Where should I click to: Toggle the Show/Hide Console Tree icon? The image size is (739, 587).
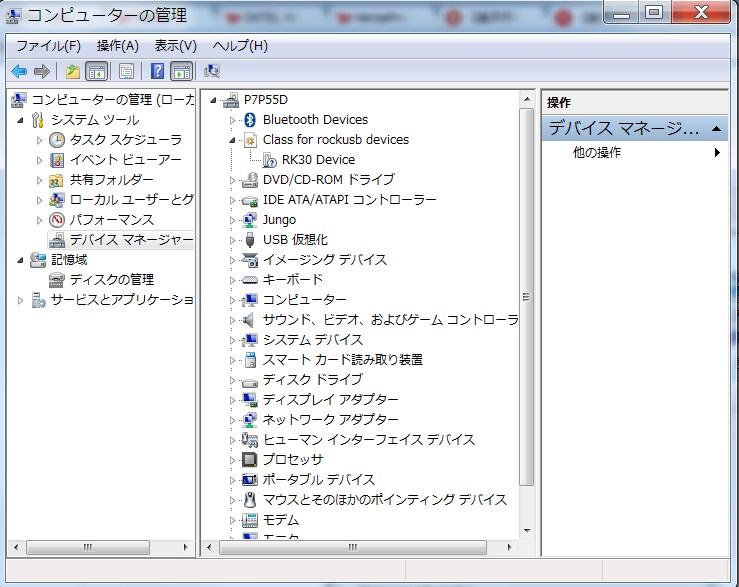point(97,72)
